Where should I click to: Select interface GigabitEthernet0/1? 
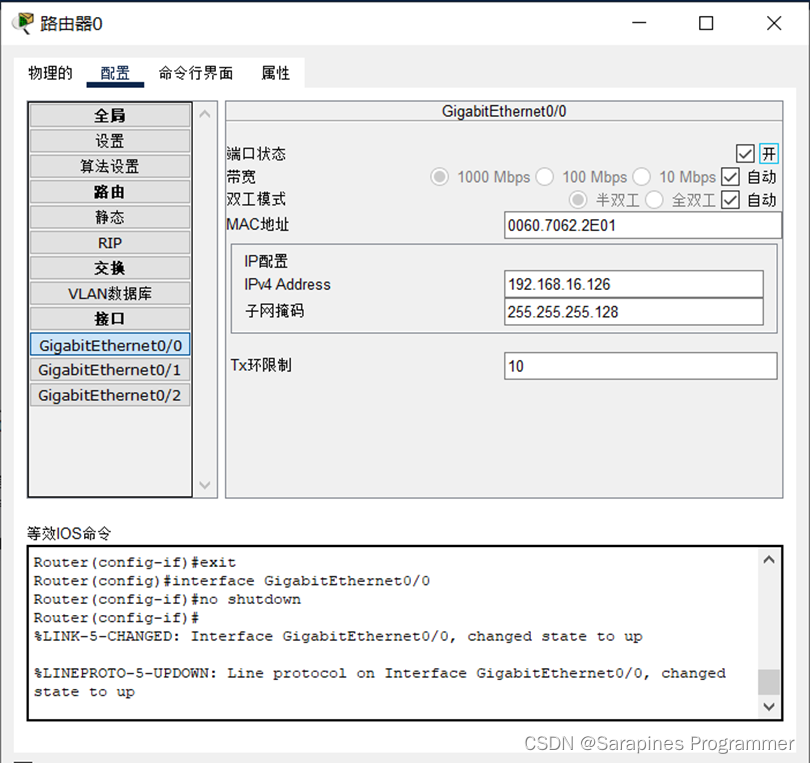click(x=110, y=370)
